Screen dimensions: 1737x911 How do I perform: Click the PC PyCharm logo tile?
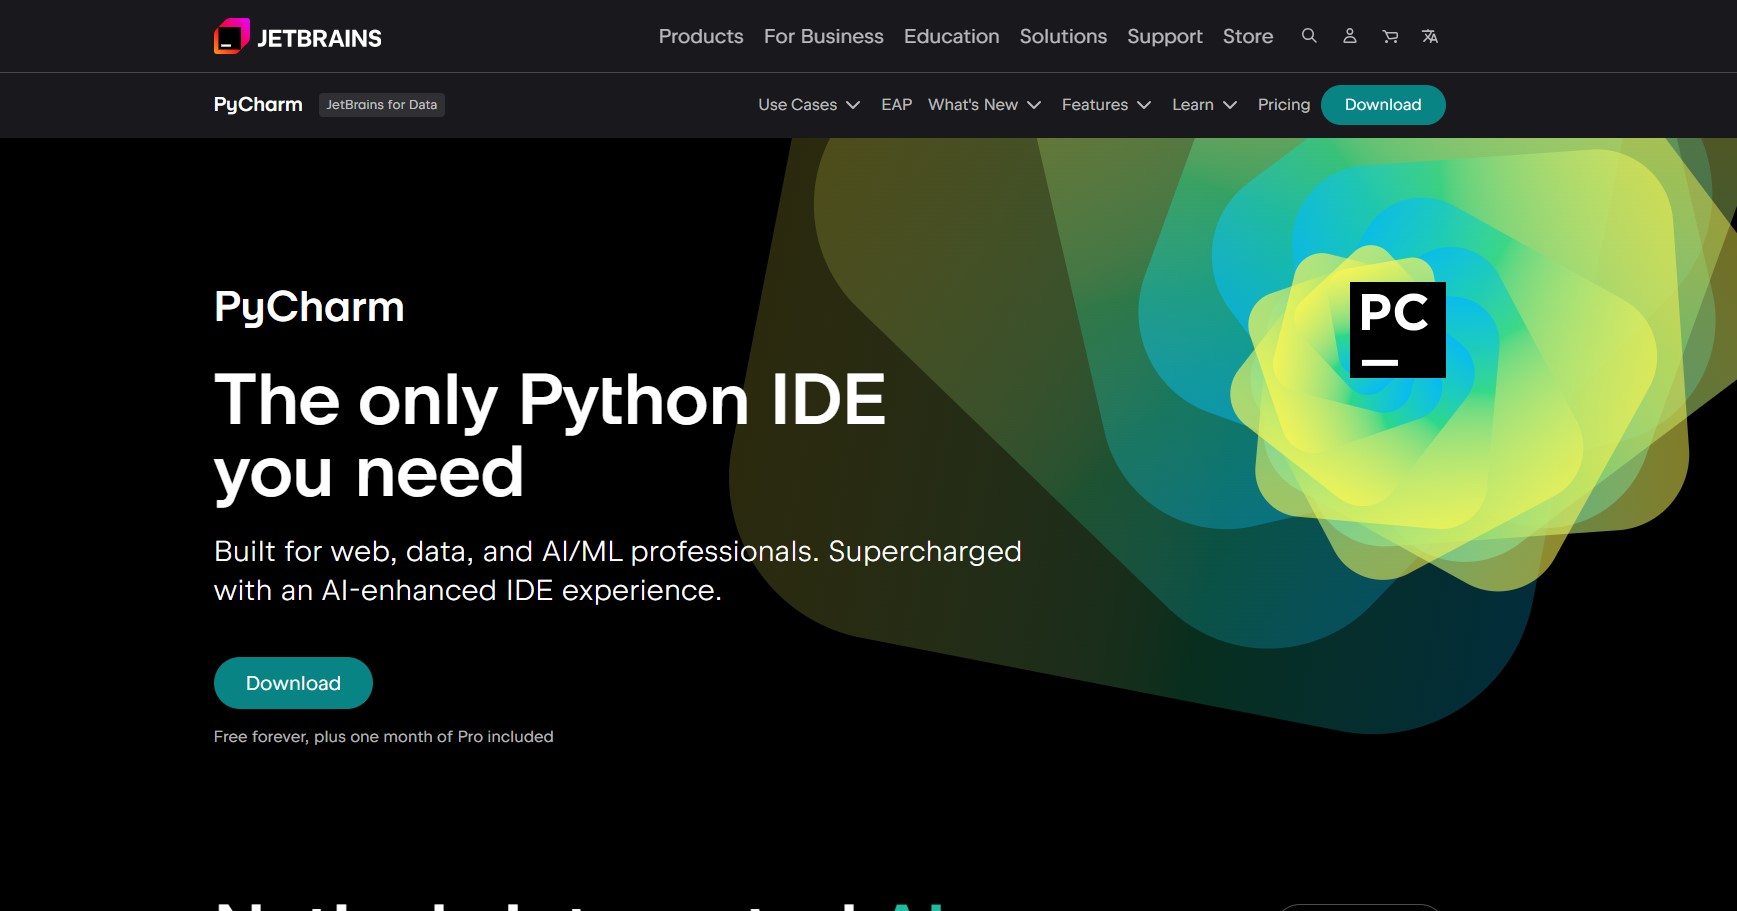tap(1397, 330)
